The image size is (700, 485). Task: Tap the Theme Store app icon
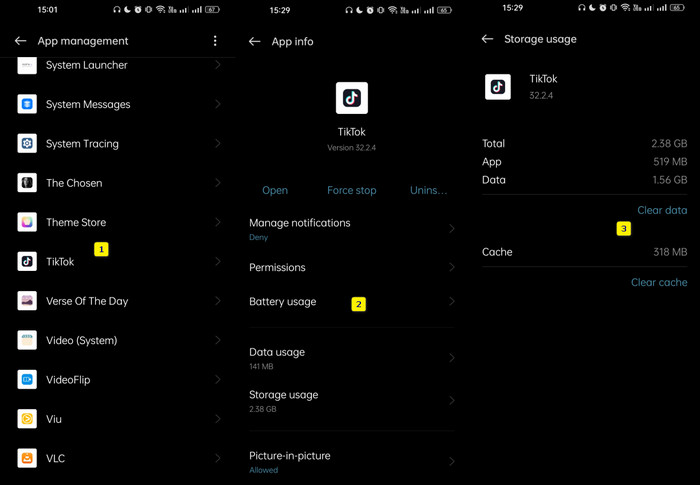pos(27,222)
